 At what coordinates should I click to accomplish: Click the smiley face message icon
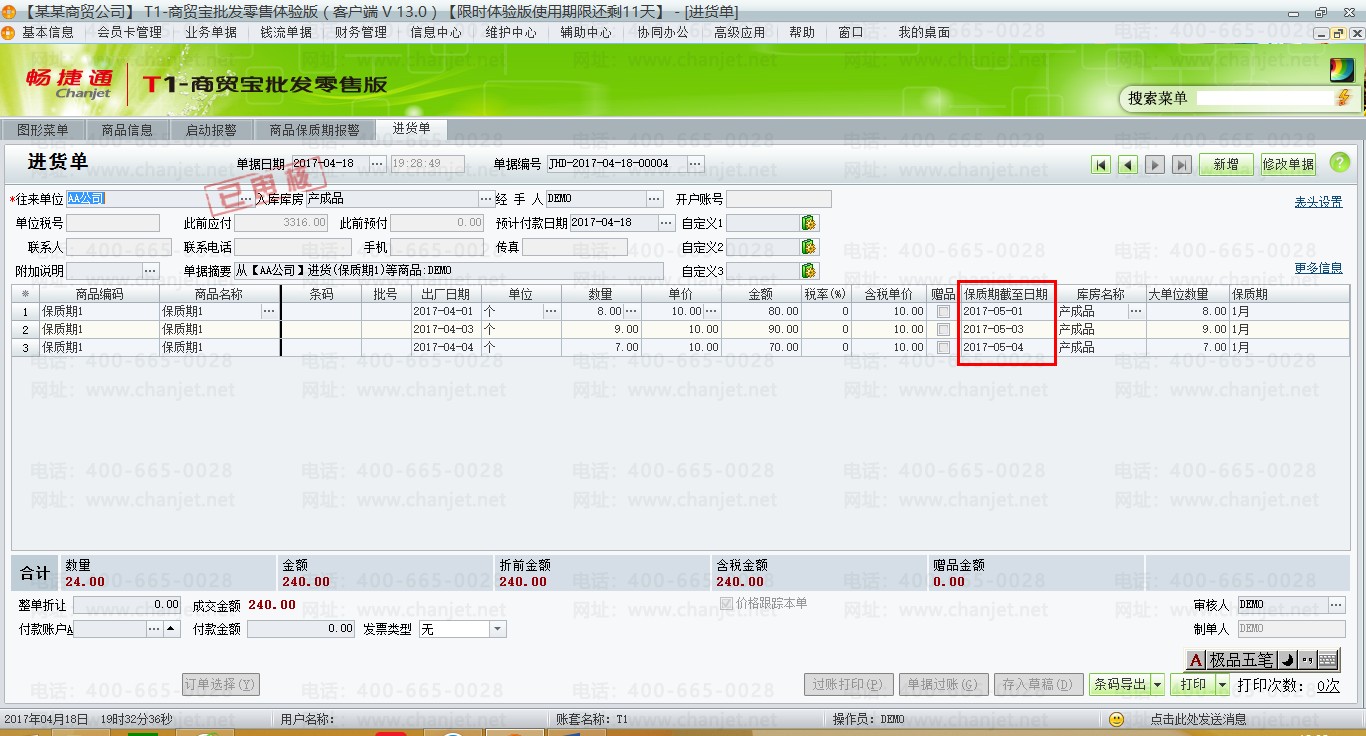tap(1117, 719)
